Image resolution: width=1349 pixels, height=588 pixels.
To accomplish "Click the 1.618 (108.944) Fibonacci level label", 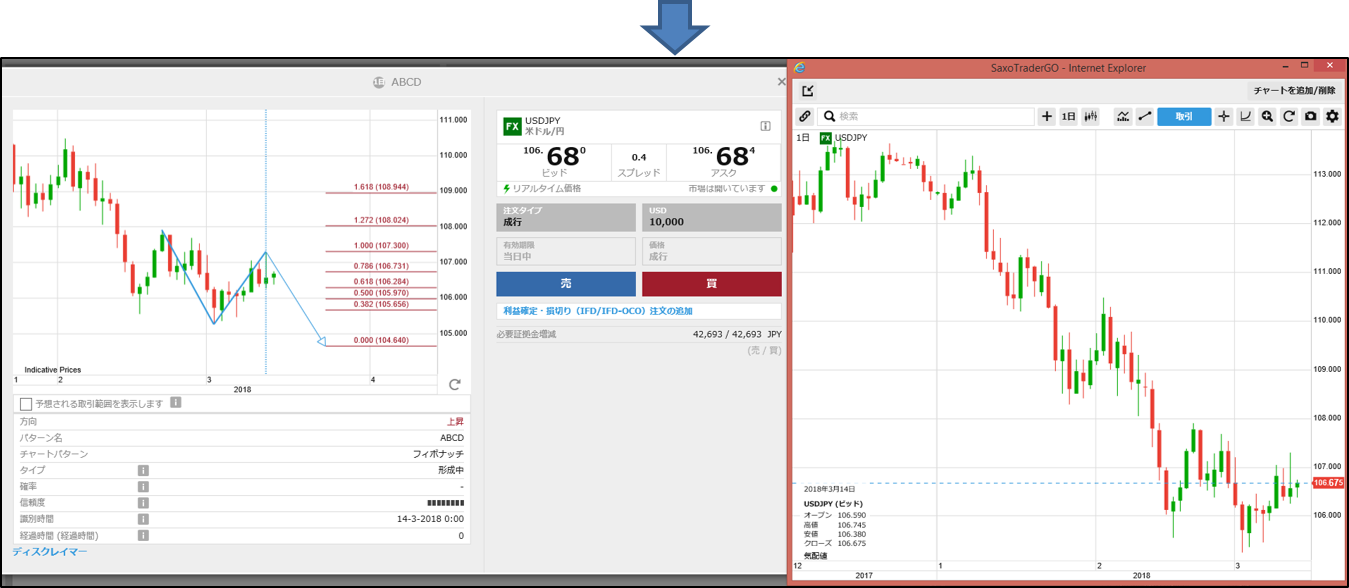I will click(x=382, y=187).
